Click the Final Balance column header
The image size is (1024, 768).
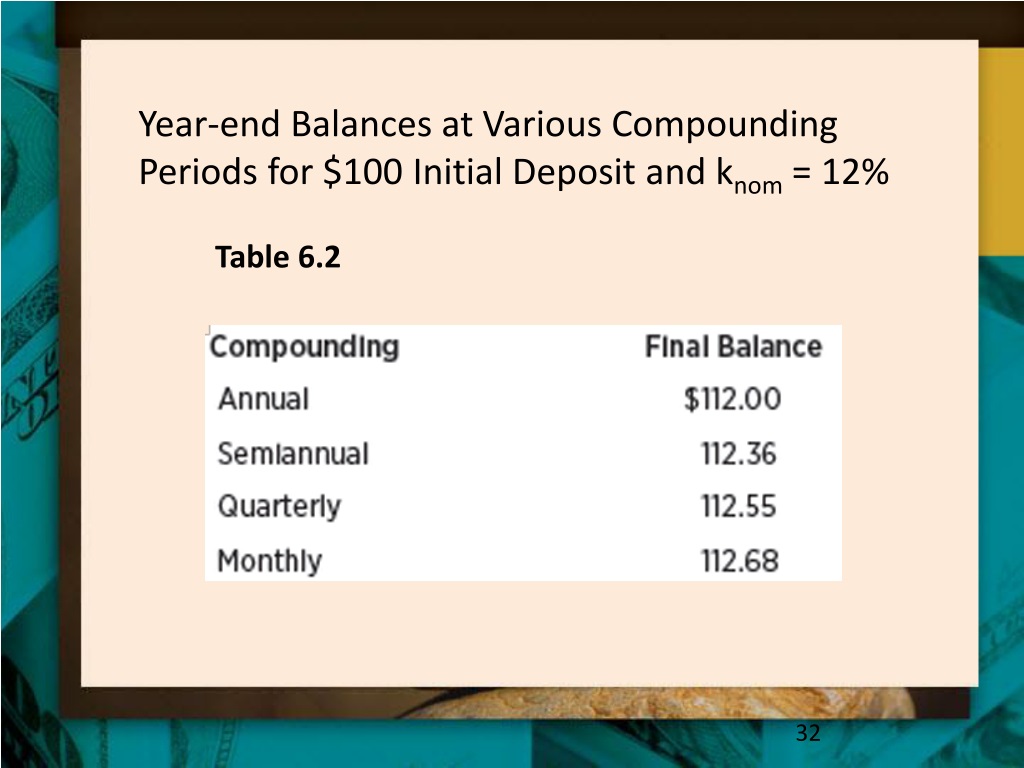pos(733,347)
